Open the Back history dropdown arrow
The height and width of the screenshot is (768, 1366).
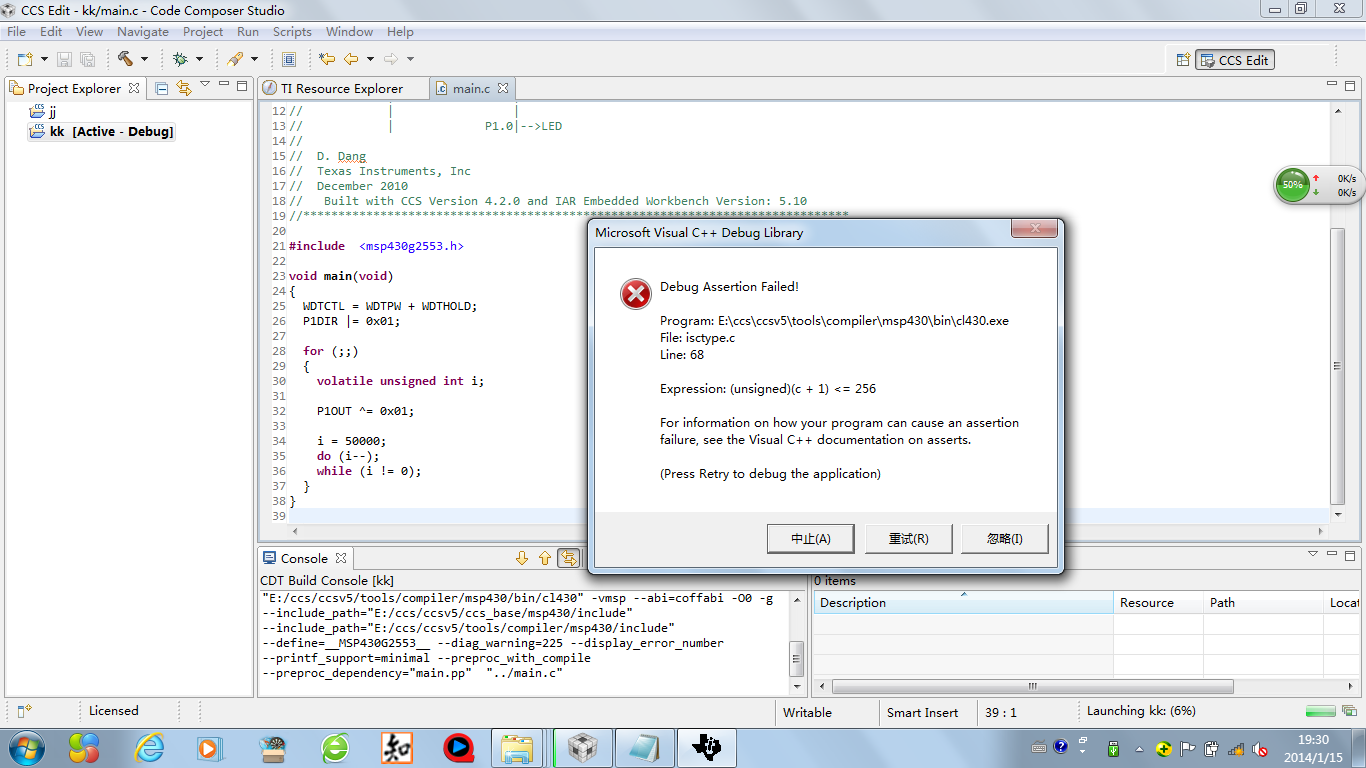tap(370, 59)
